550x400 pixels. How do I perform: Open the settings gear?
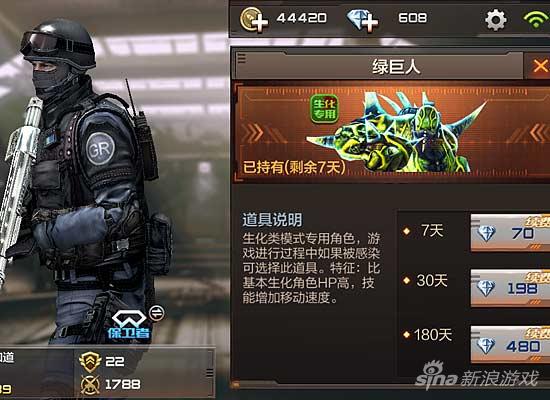pyautogui.click(x=496, y=20)
